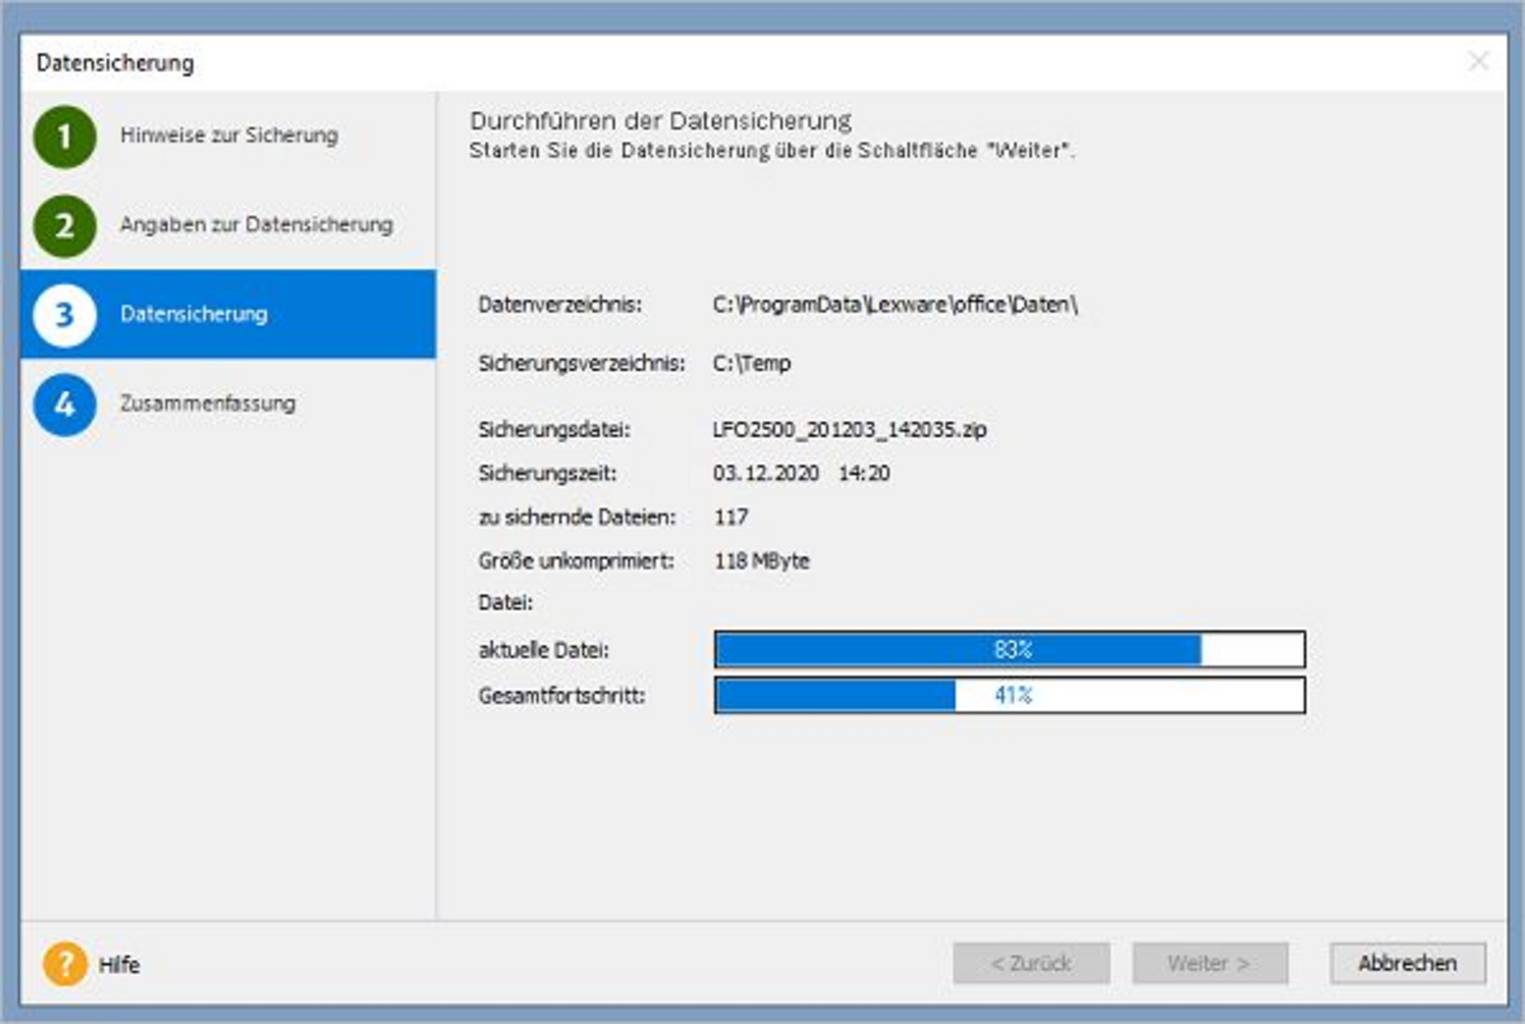Viewport: 1525px width, 1024px height.
Task: Select the white step 3 circle icon
Action: 65,314
